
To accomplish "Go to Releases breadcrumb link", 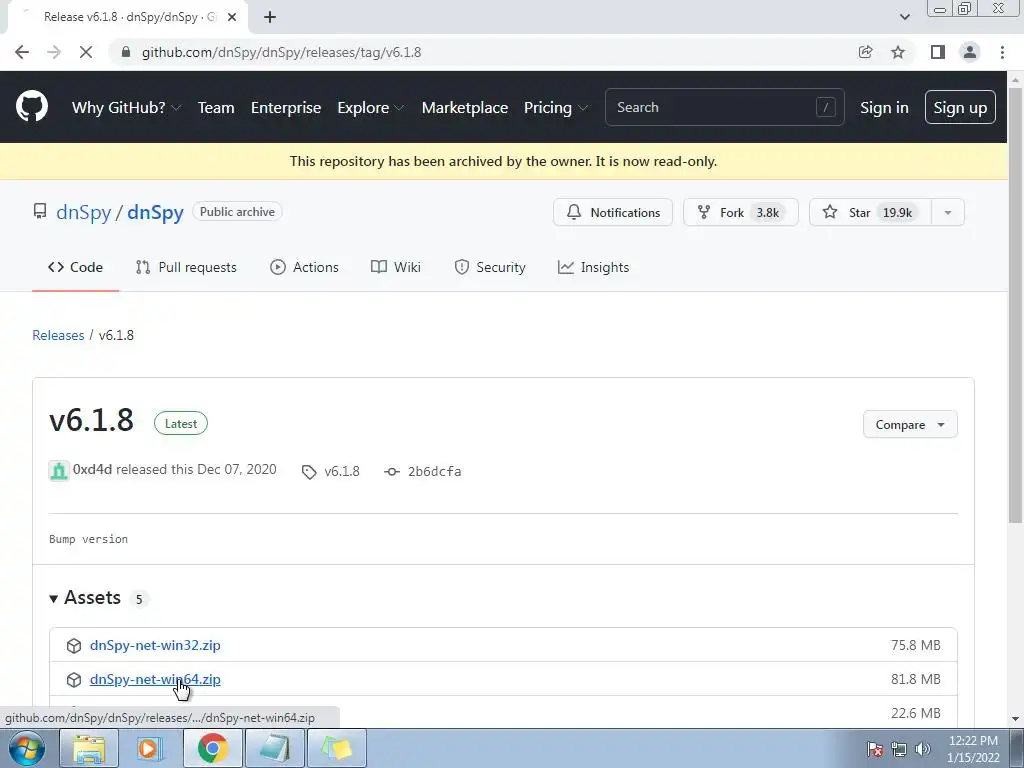I will [58, 335].
